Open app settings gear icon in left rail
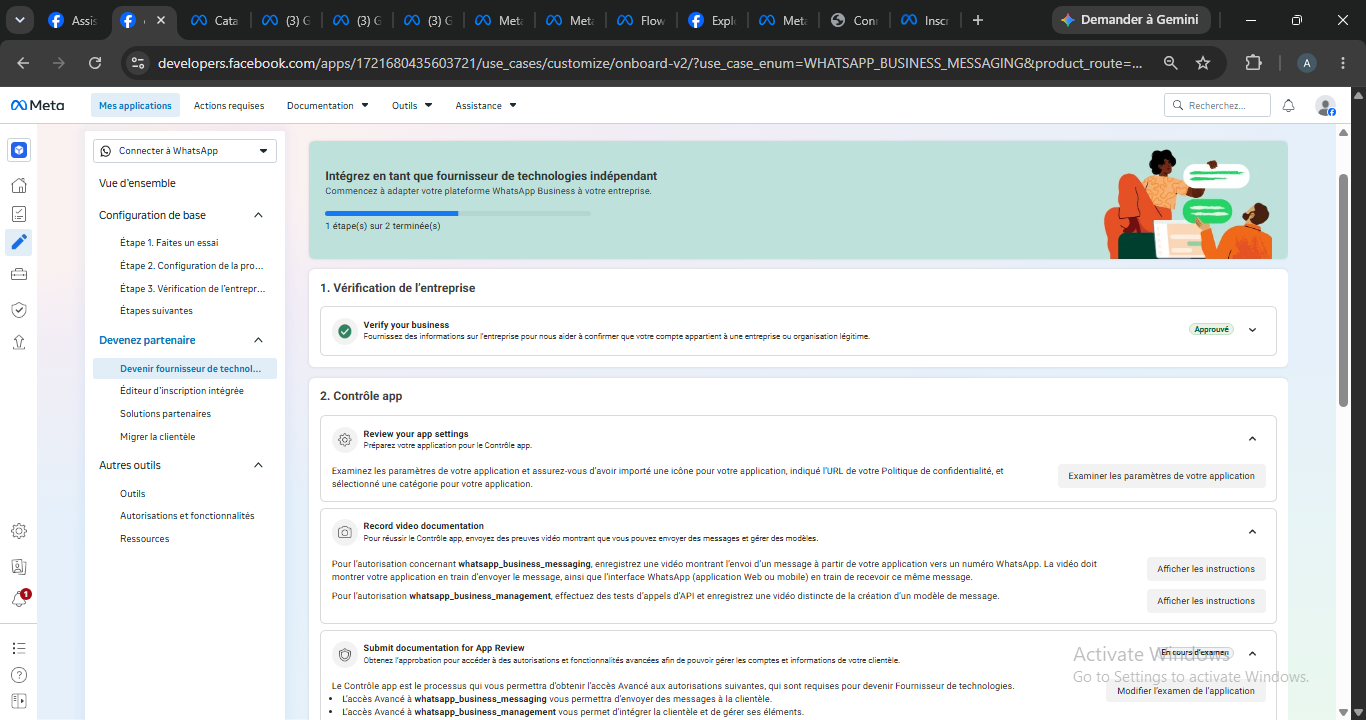This screenshot has height=720, width=1366. click(19, 531)
